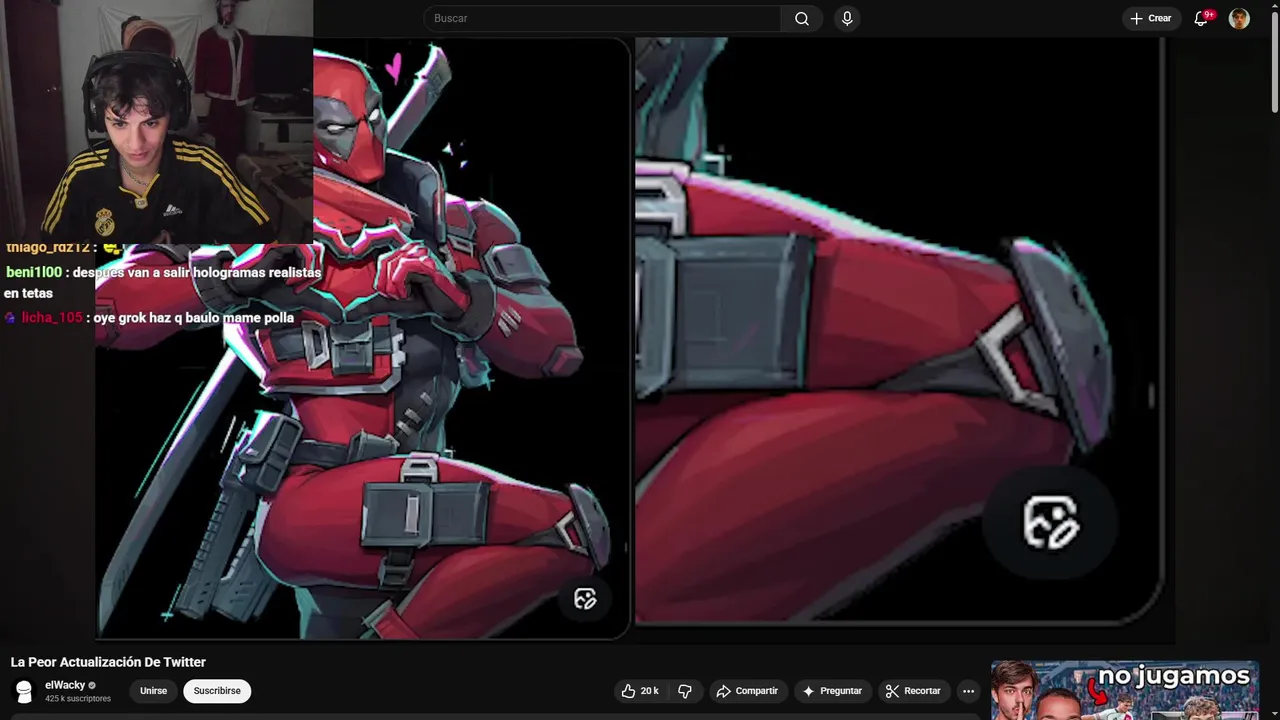Click the 425 k suscriptores text
Screen dimensions: 1280x720
coord(78,699)
